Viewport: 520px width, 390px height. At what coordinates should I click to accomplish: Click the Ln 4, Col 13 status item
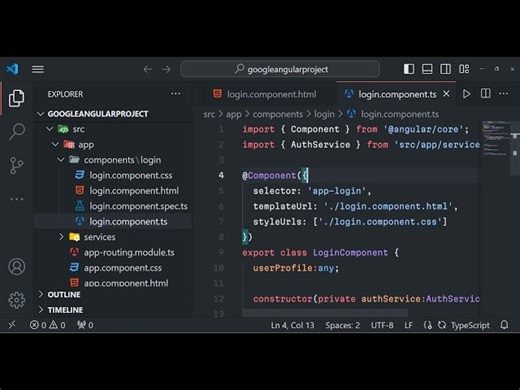pos(292,325)
